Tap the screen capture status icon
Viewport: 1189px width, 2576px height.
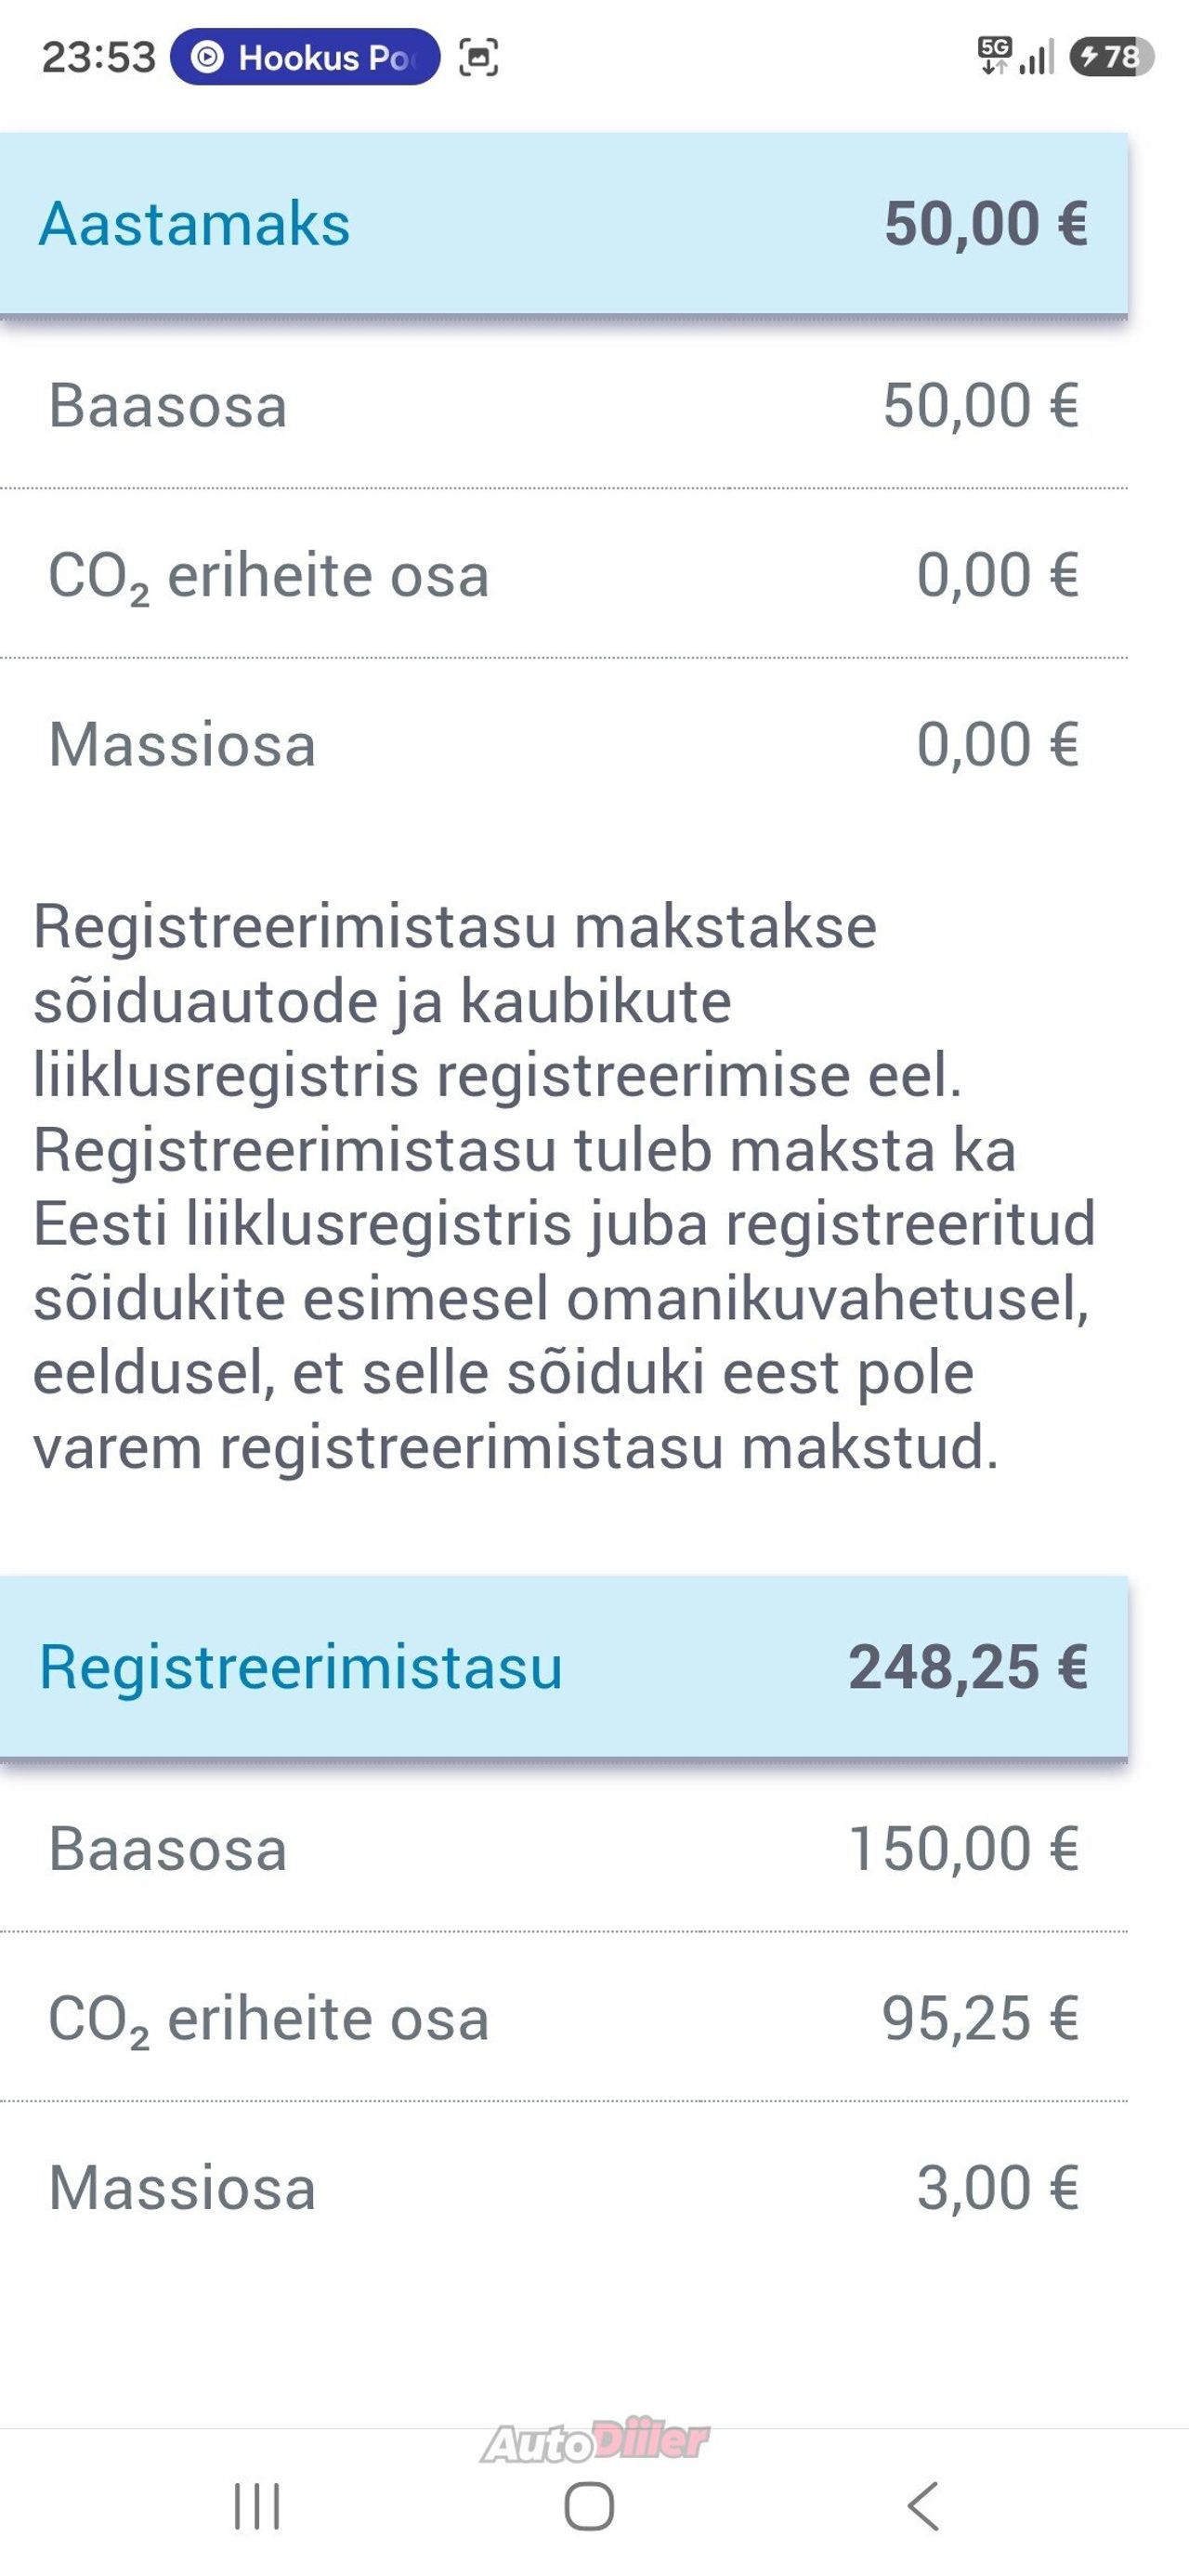(x=478, y=57)
